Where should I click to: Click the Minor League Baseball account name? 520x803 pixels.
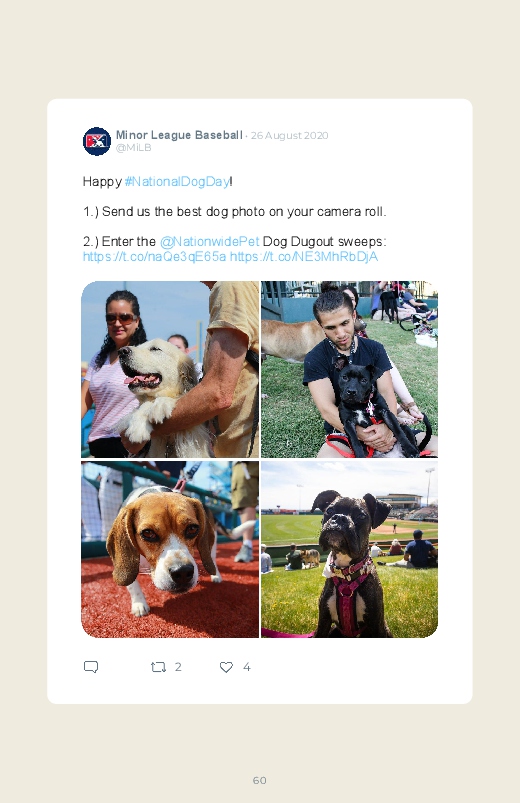(x=179, y=135)
